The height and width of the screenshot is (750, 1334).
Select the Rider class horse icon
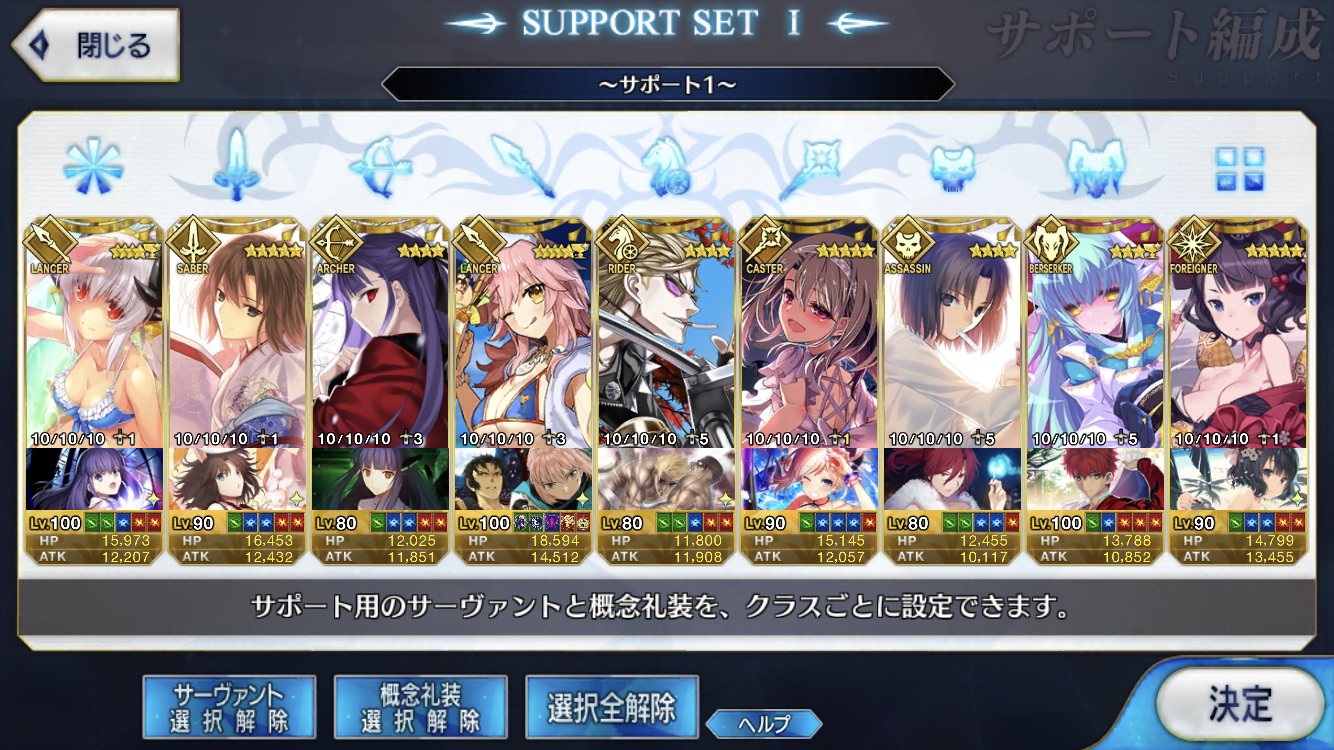point(666,166)
